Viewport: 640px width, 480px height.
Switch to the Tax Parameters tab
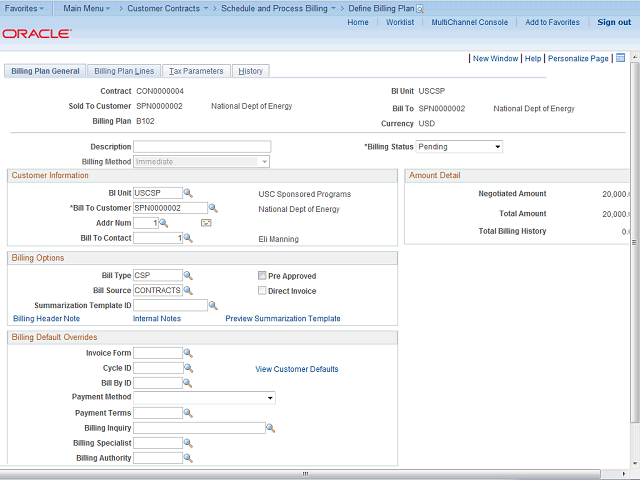coord(196,71)
